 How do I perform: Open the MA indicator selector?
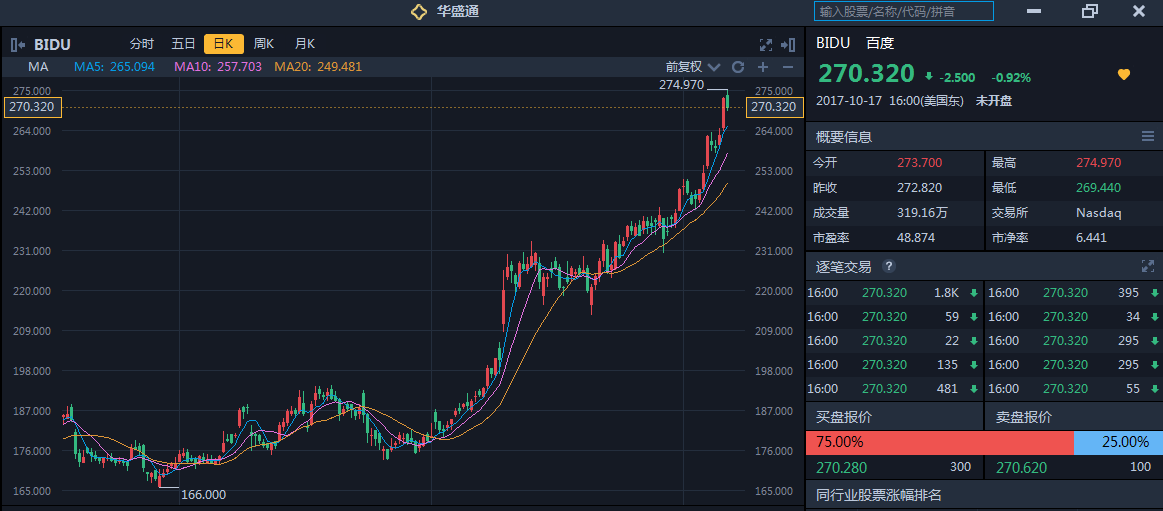[x=39, y=67]
